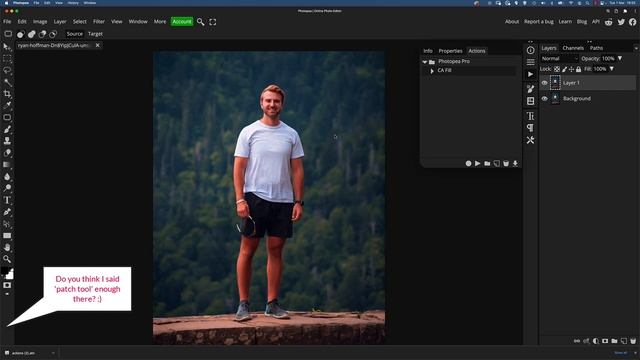
Task: Select the Patch healing tool in toolbar
Action: tap(7, 118)
